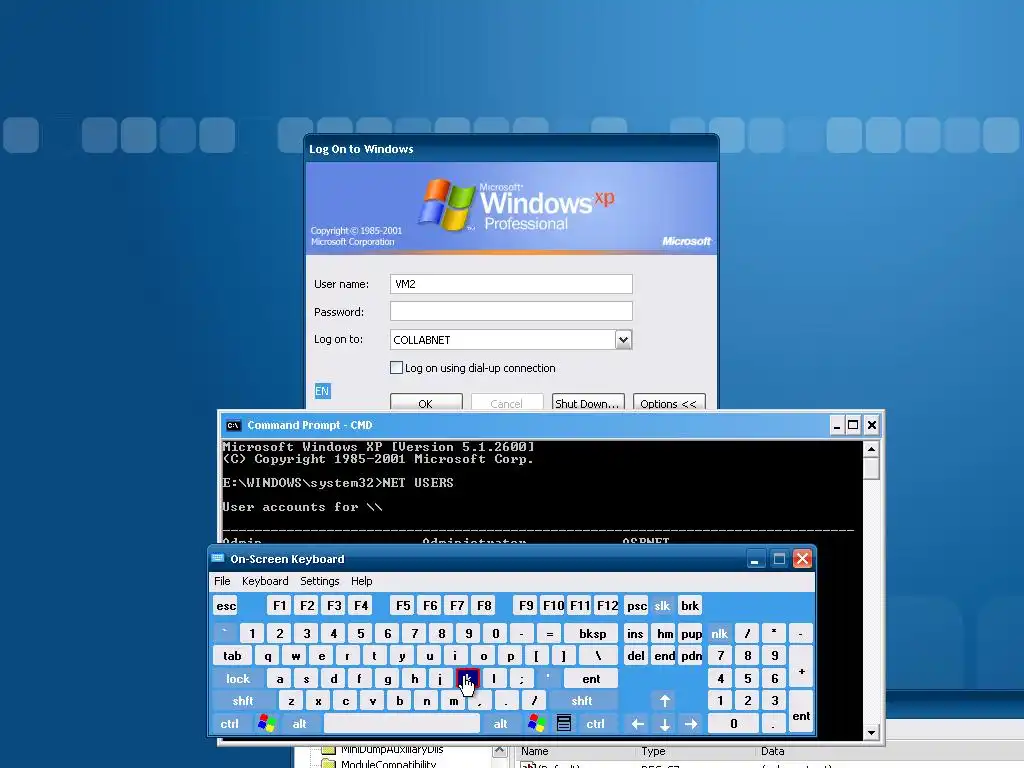Click the Command Prompt title bar icon
The image size is (1024, 768).
(233, 425)
